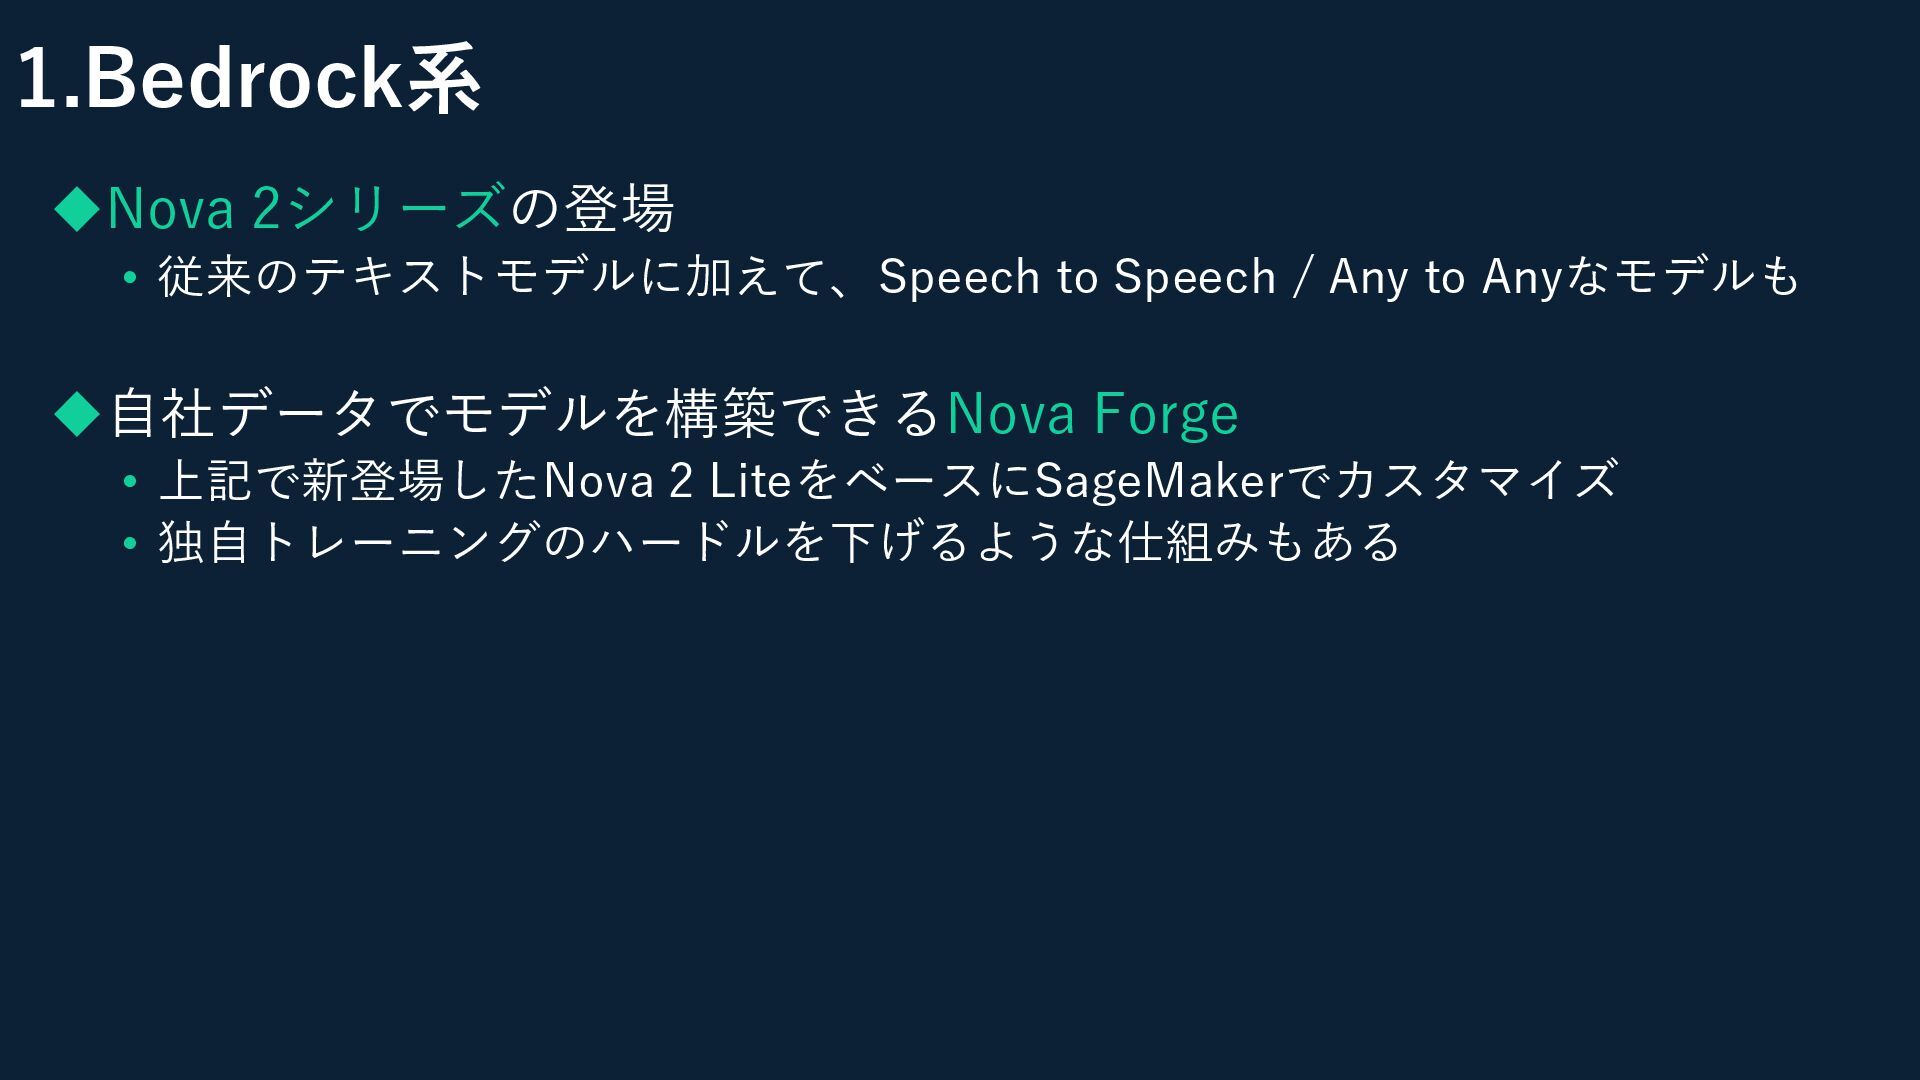Click the words 仕組みもある

[x=1260, y=543]
